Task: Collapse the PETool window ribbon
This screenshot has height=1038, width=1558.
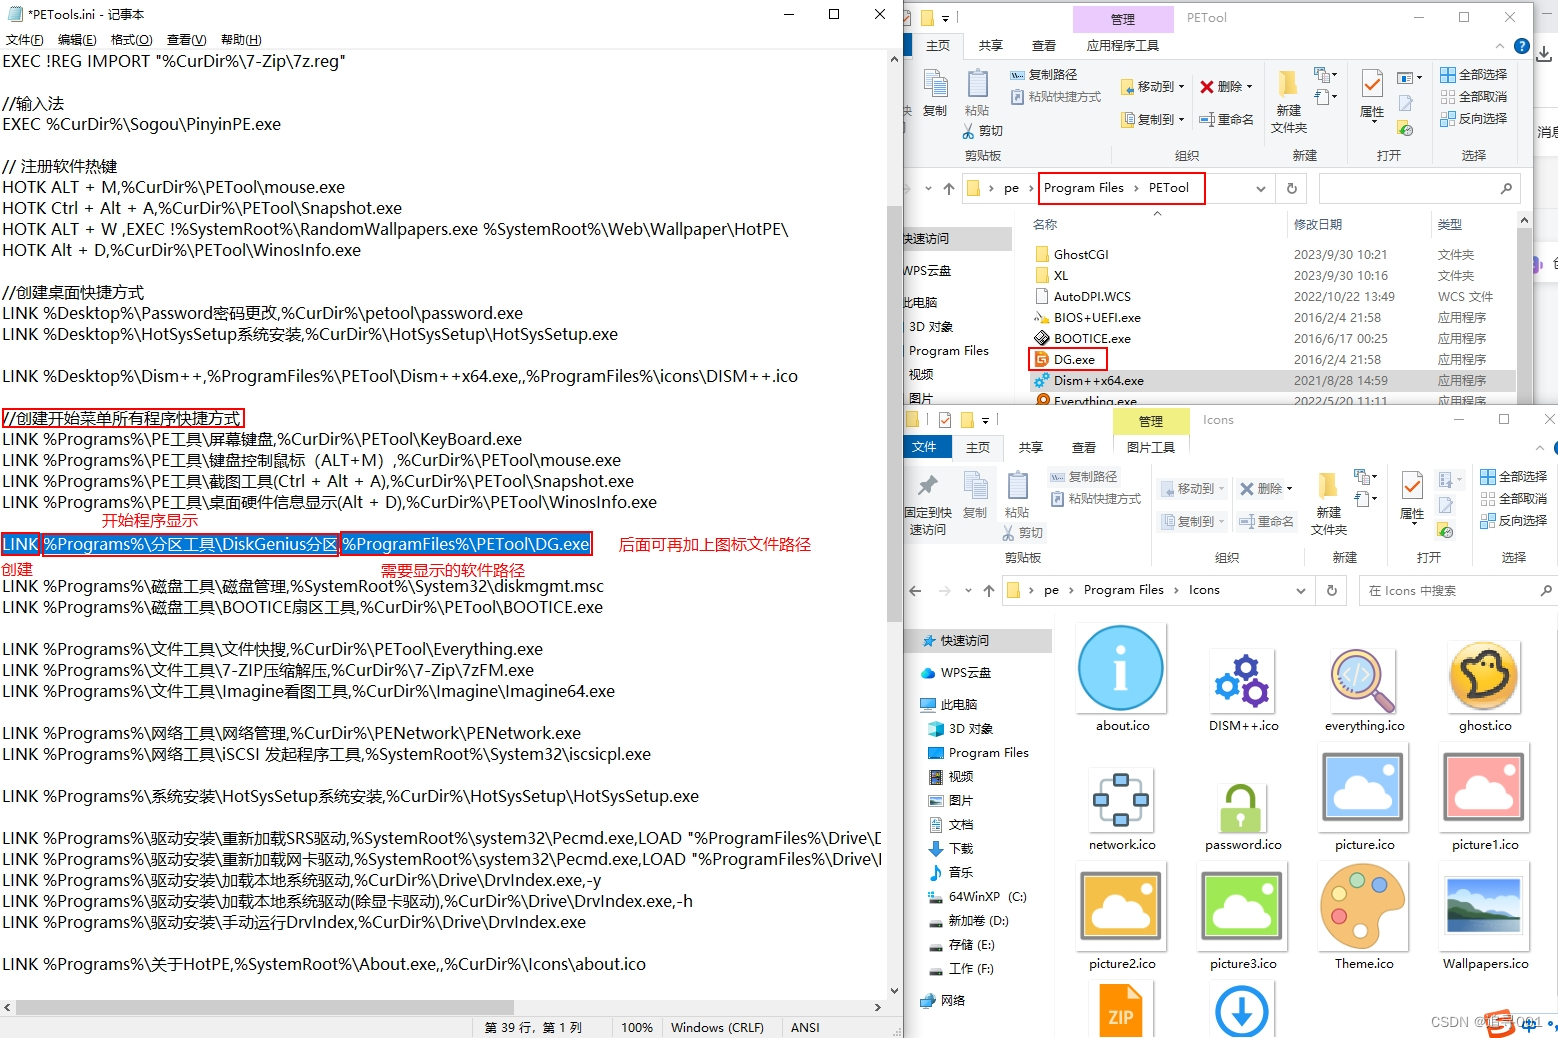Action: [x=1499, y=46]
